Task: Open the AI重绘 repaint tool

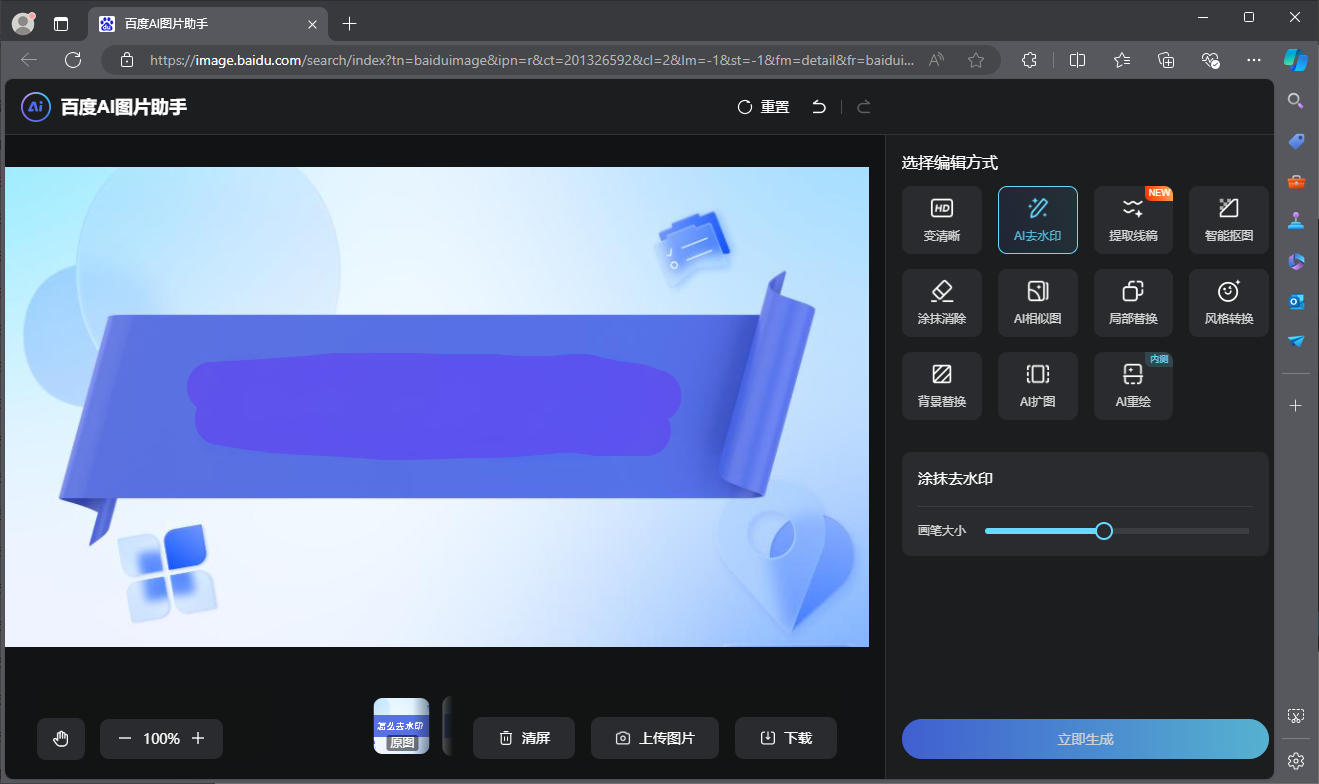Action: point(1133,386)
